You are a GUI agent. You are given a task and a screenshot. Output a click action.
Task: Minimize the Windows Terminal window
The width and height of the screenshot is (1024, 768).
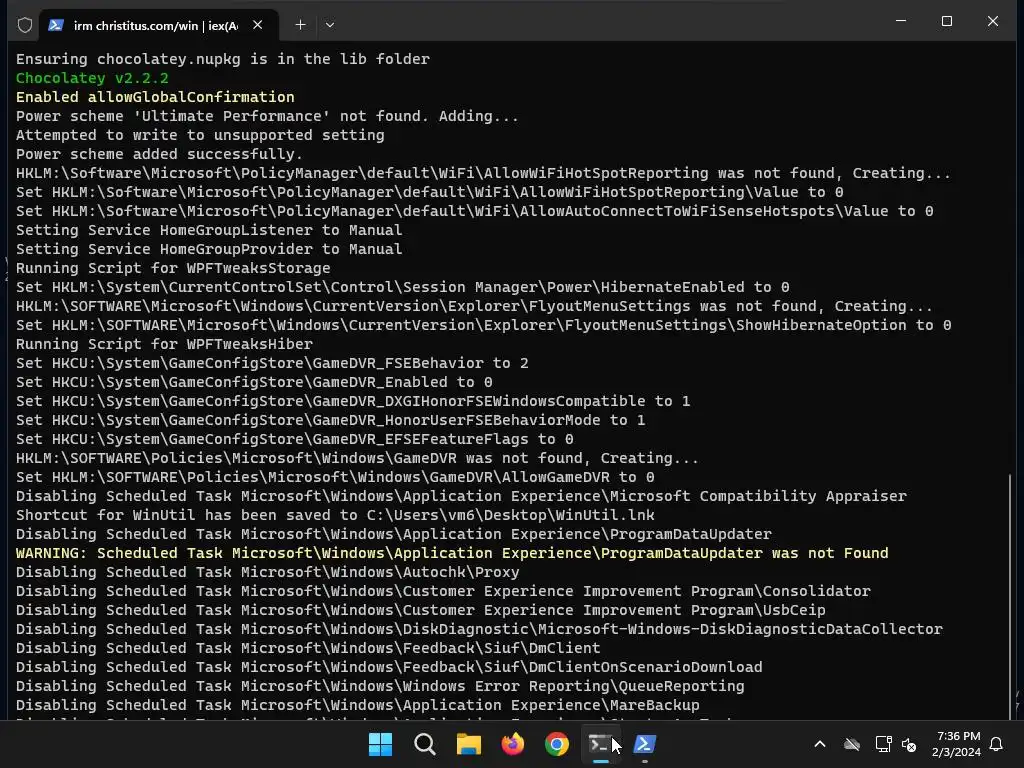pos(901,21)
